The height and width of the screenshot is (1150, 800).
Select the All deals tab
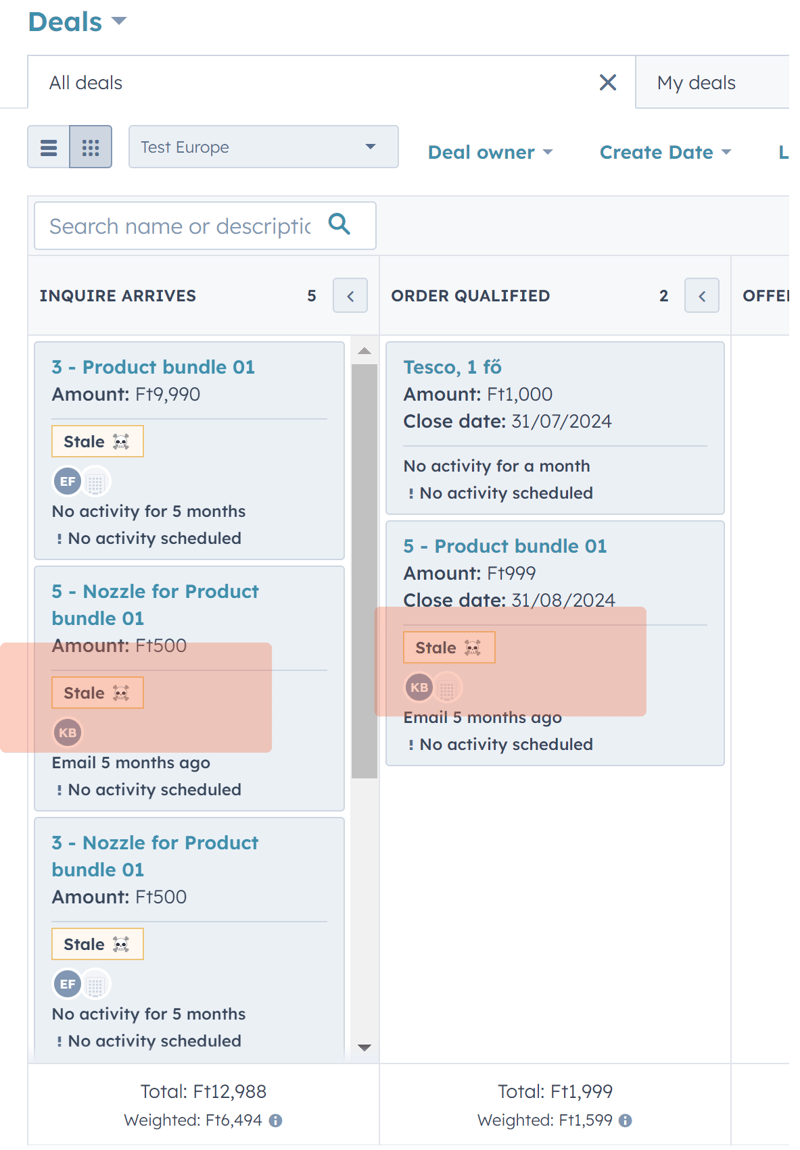point(86,83)
